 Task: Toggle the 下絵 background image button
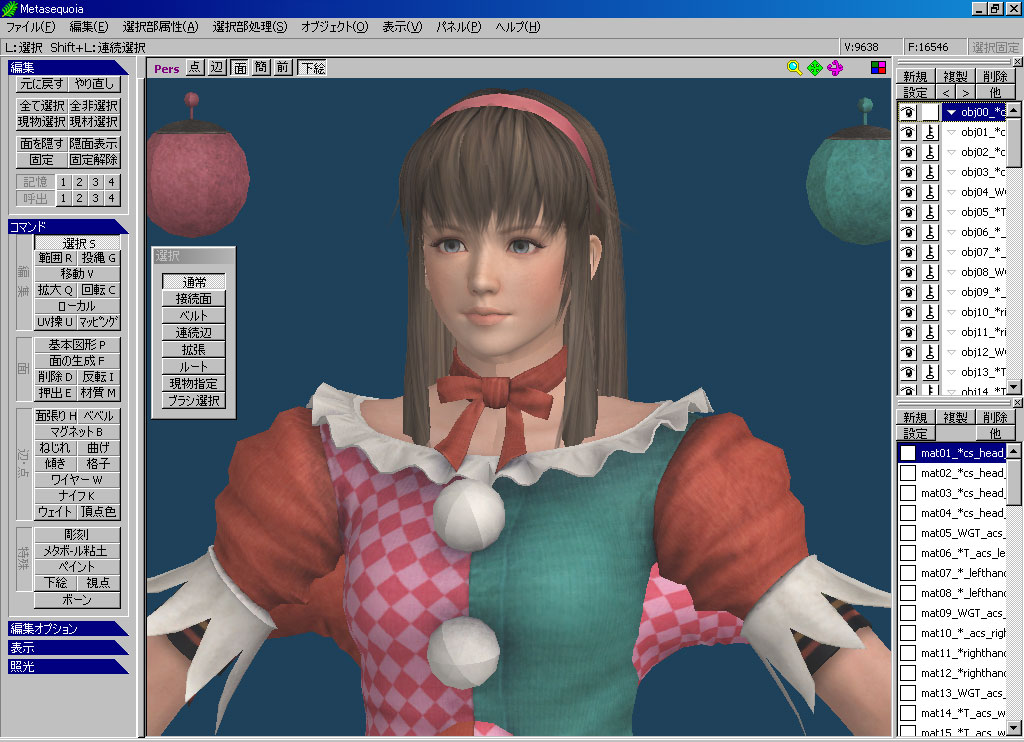pos(313,67)
